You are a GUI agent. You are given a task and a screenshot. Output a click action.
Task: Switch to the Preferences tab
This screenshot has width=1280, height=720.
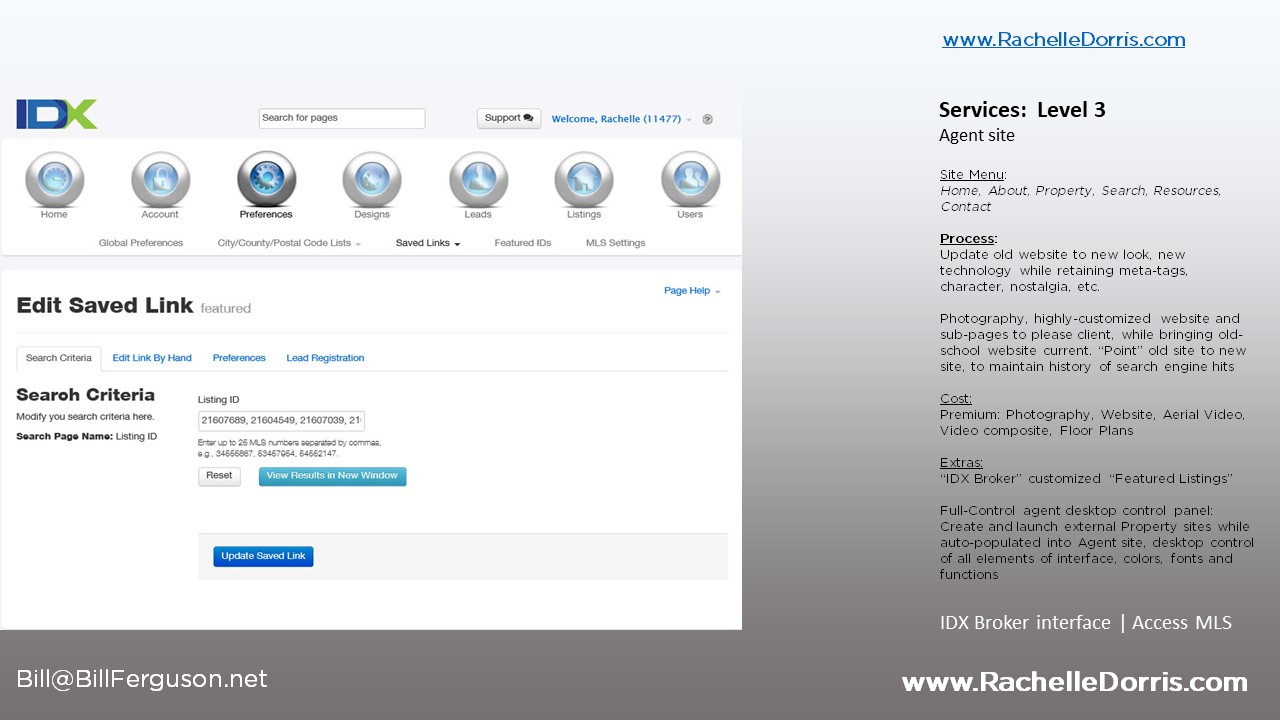tap(239, 358)
